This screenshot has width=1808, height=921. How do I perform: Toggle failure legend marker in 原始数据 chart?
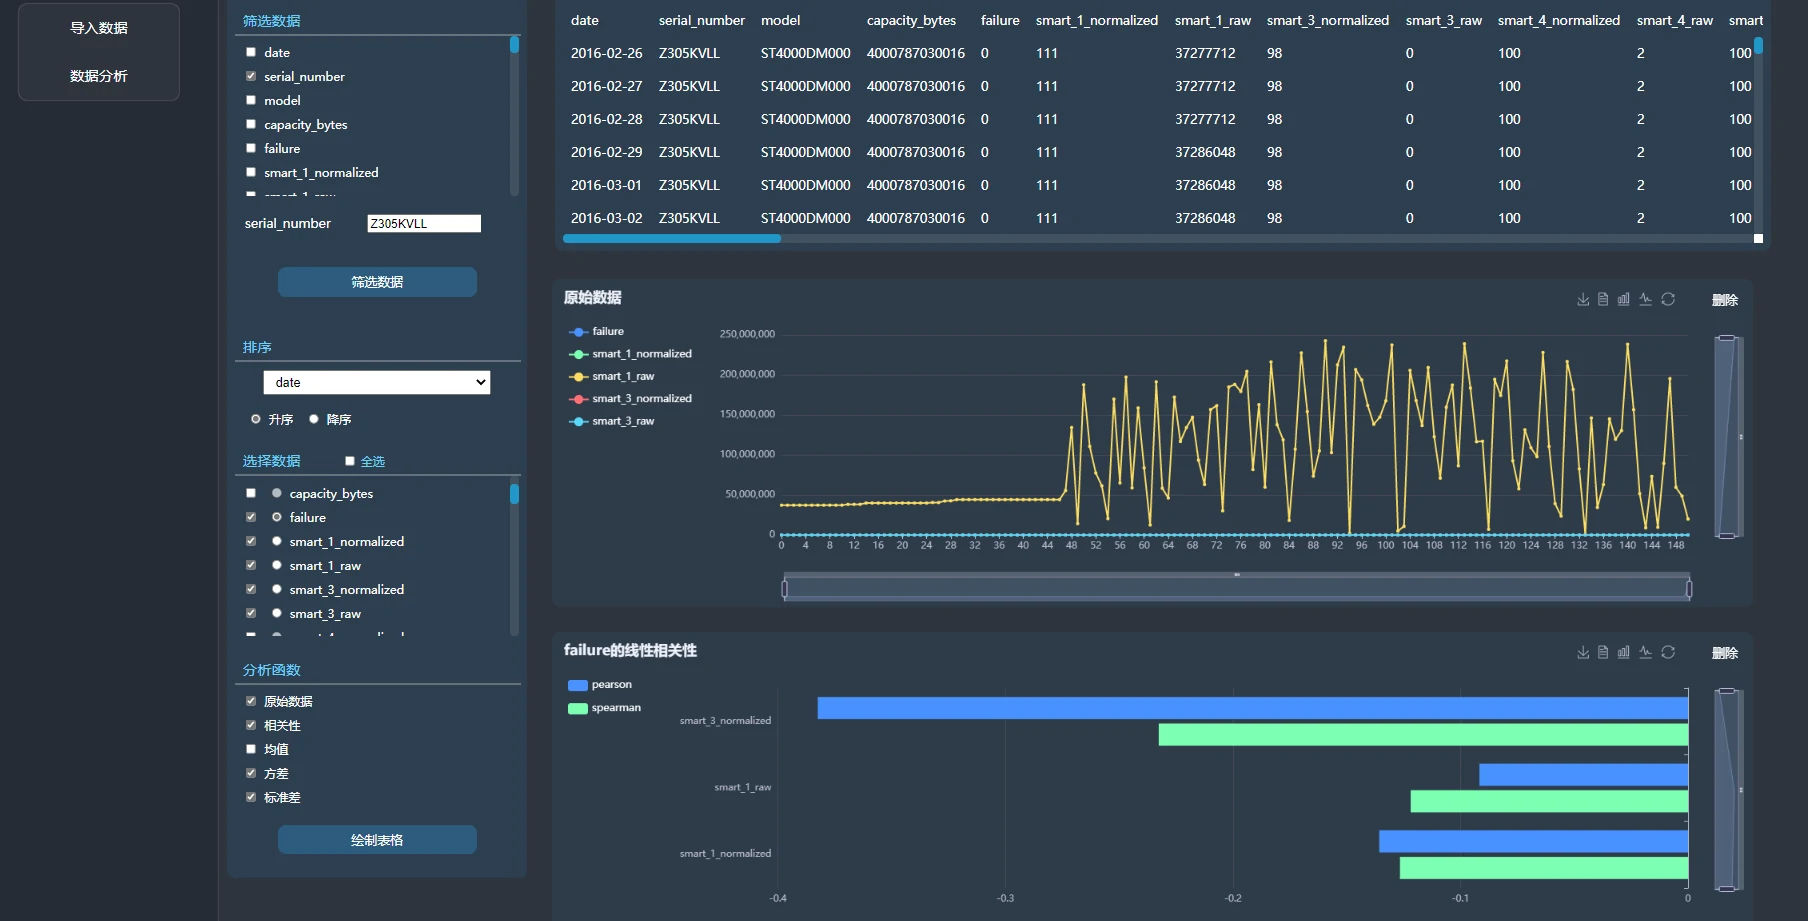pos(578,331)
